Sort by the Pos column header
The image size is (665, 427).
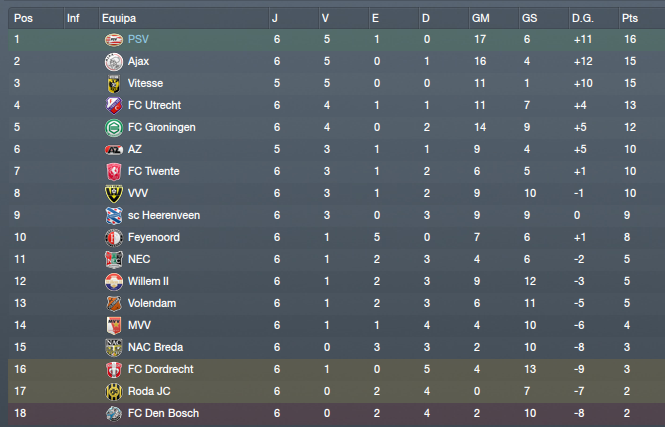point(24,18)
